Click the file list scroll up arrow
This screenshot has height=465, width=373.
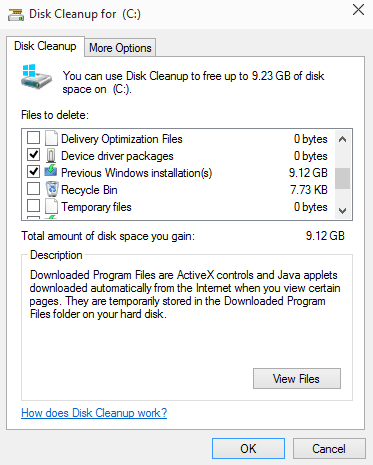click(342, 139)
